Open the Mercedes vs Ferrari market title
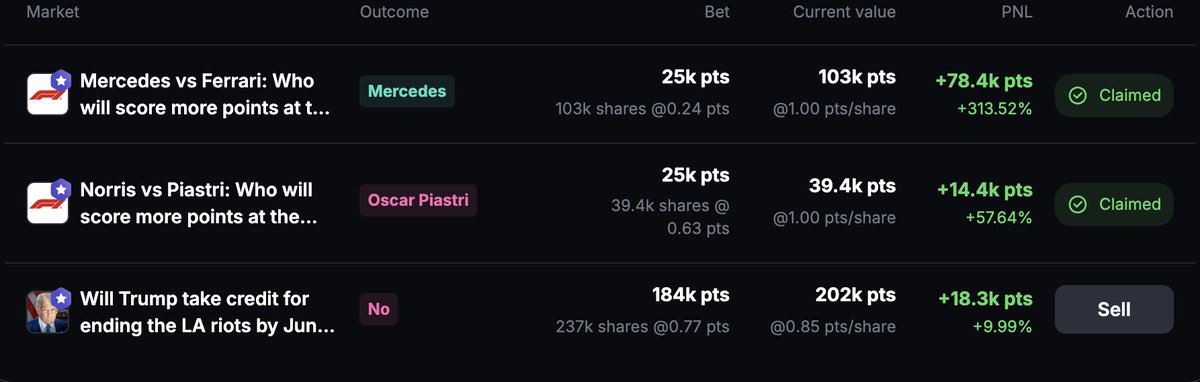 [204, 94]
